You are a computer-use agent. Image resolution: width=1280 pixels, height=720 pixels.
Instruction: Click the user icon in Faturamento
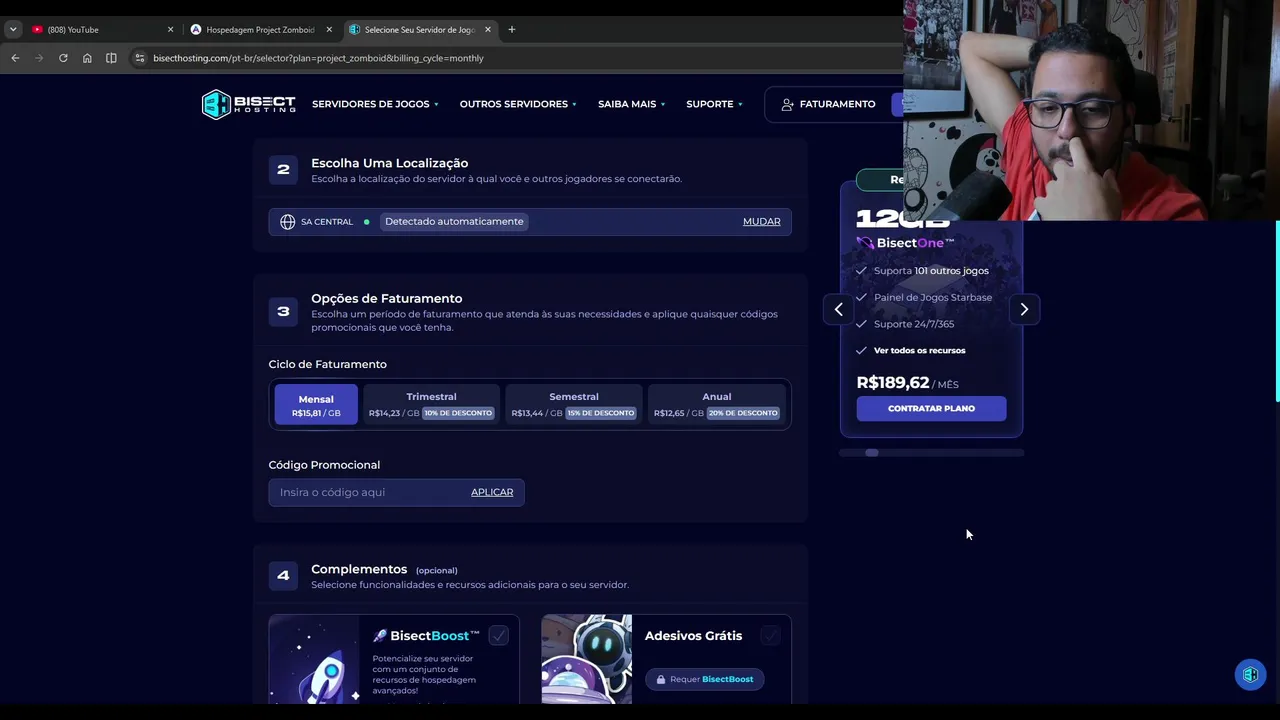[788, 104]
